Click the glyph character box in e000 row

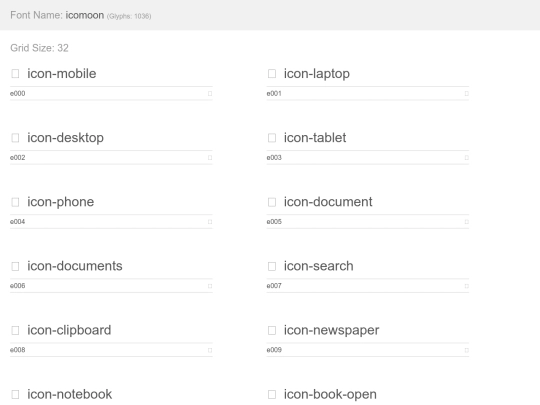point(210,94)
